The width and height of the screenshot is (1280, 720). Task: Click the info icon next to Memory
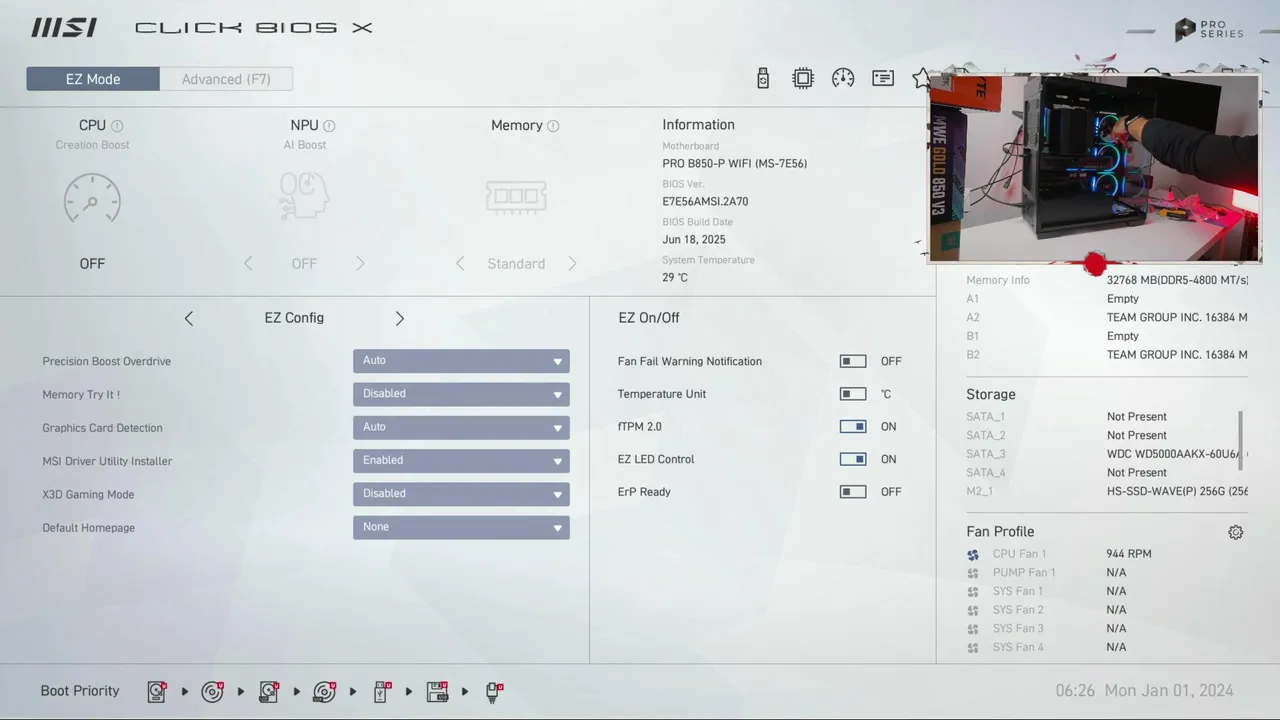tap(553, 126)
